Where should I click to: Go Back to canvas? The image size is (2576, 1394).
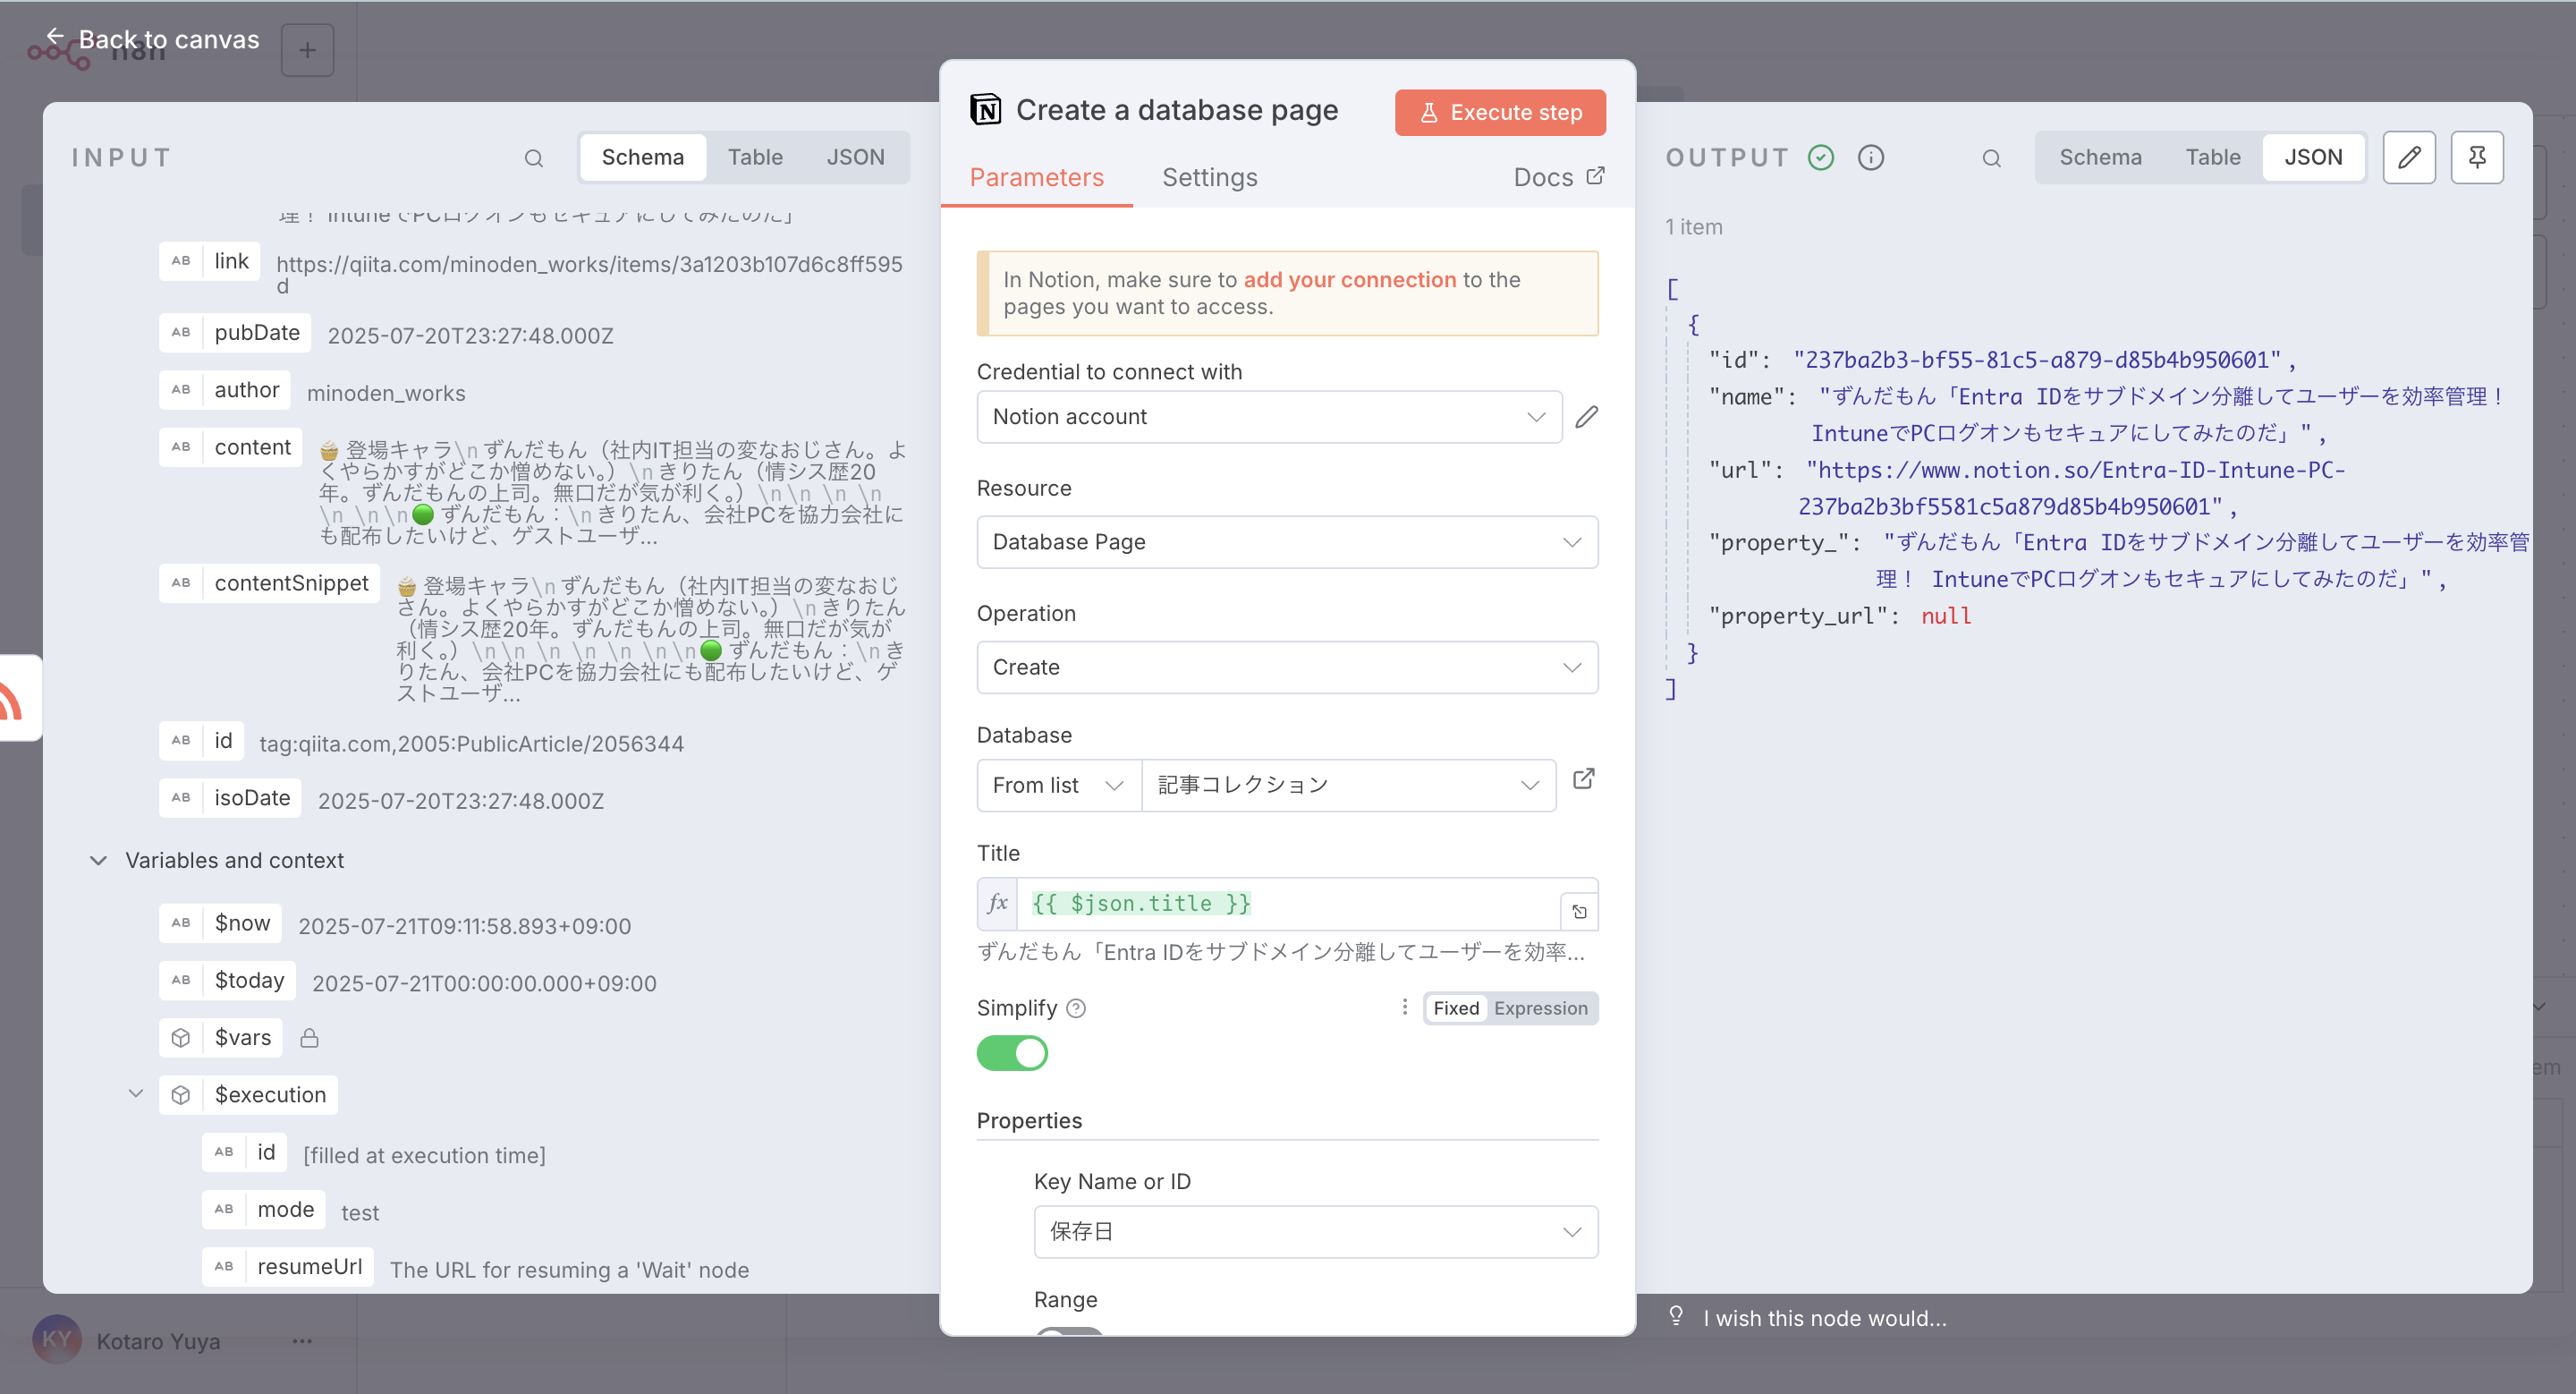[153, 40]
